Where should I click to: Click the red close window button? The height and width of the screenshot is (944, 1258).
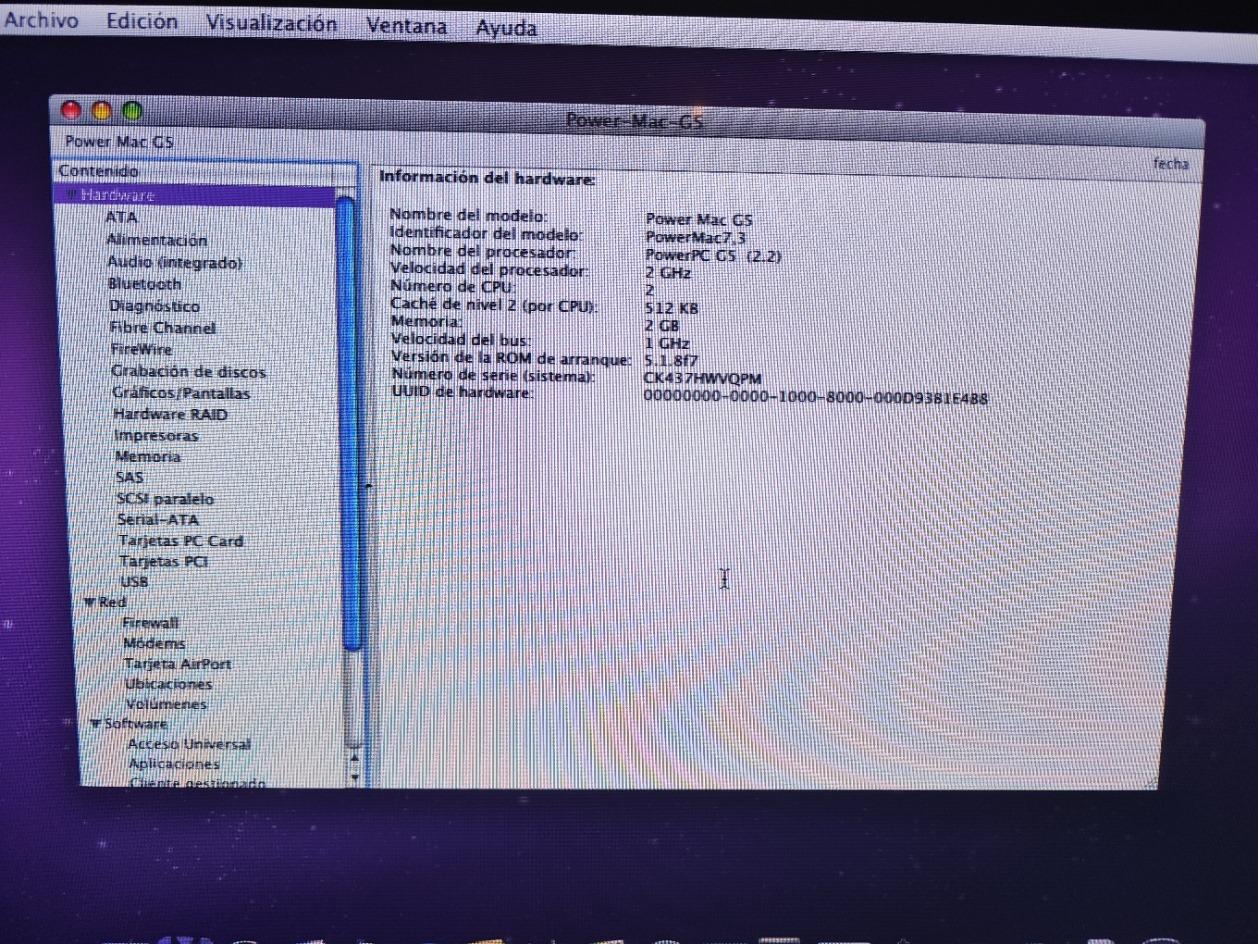(x=71, y=109)
